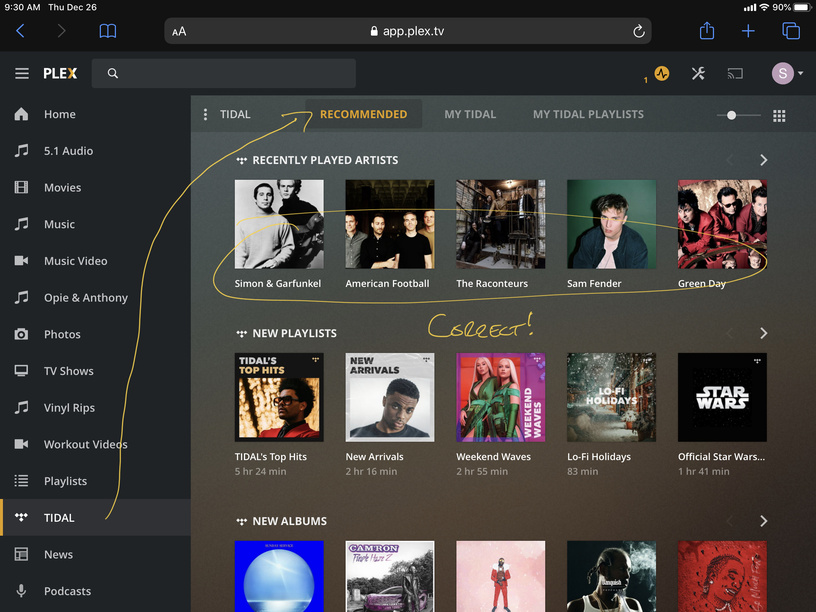Show next Recently Played Artists page
The image size is (816, 612).
(x=763, y=160)
